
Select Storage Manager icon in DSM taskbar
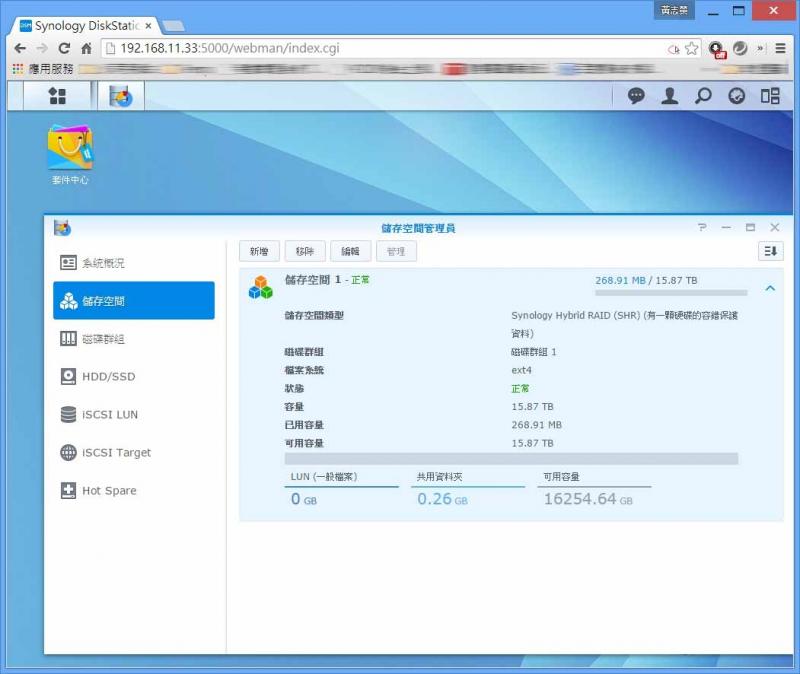121,96
